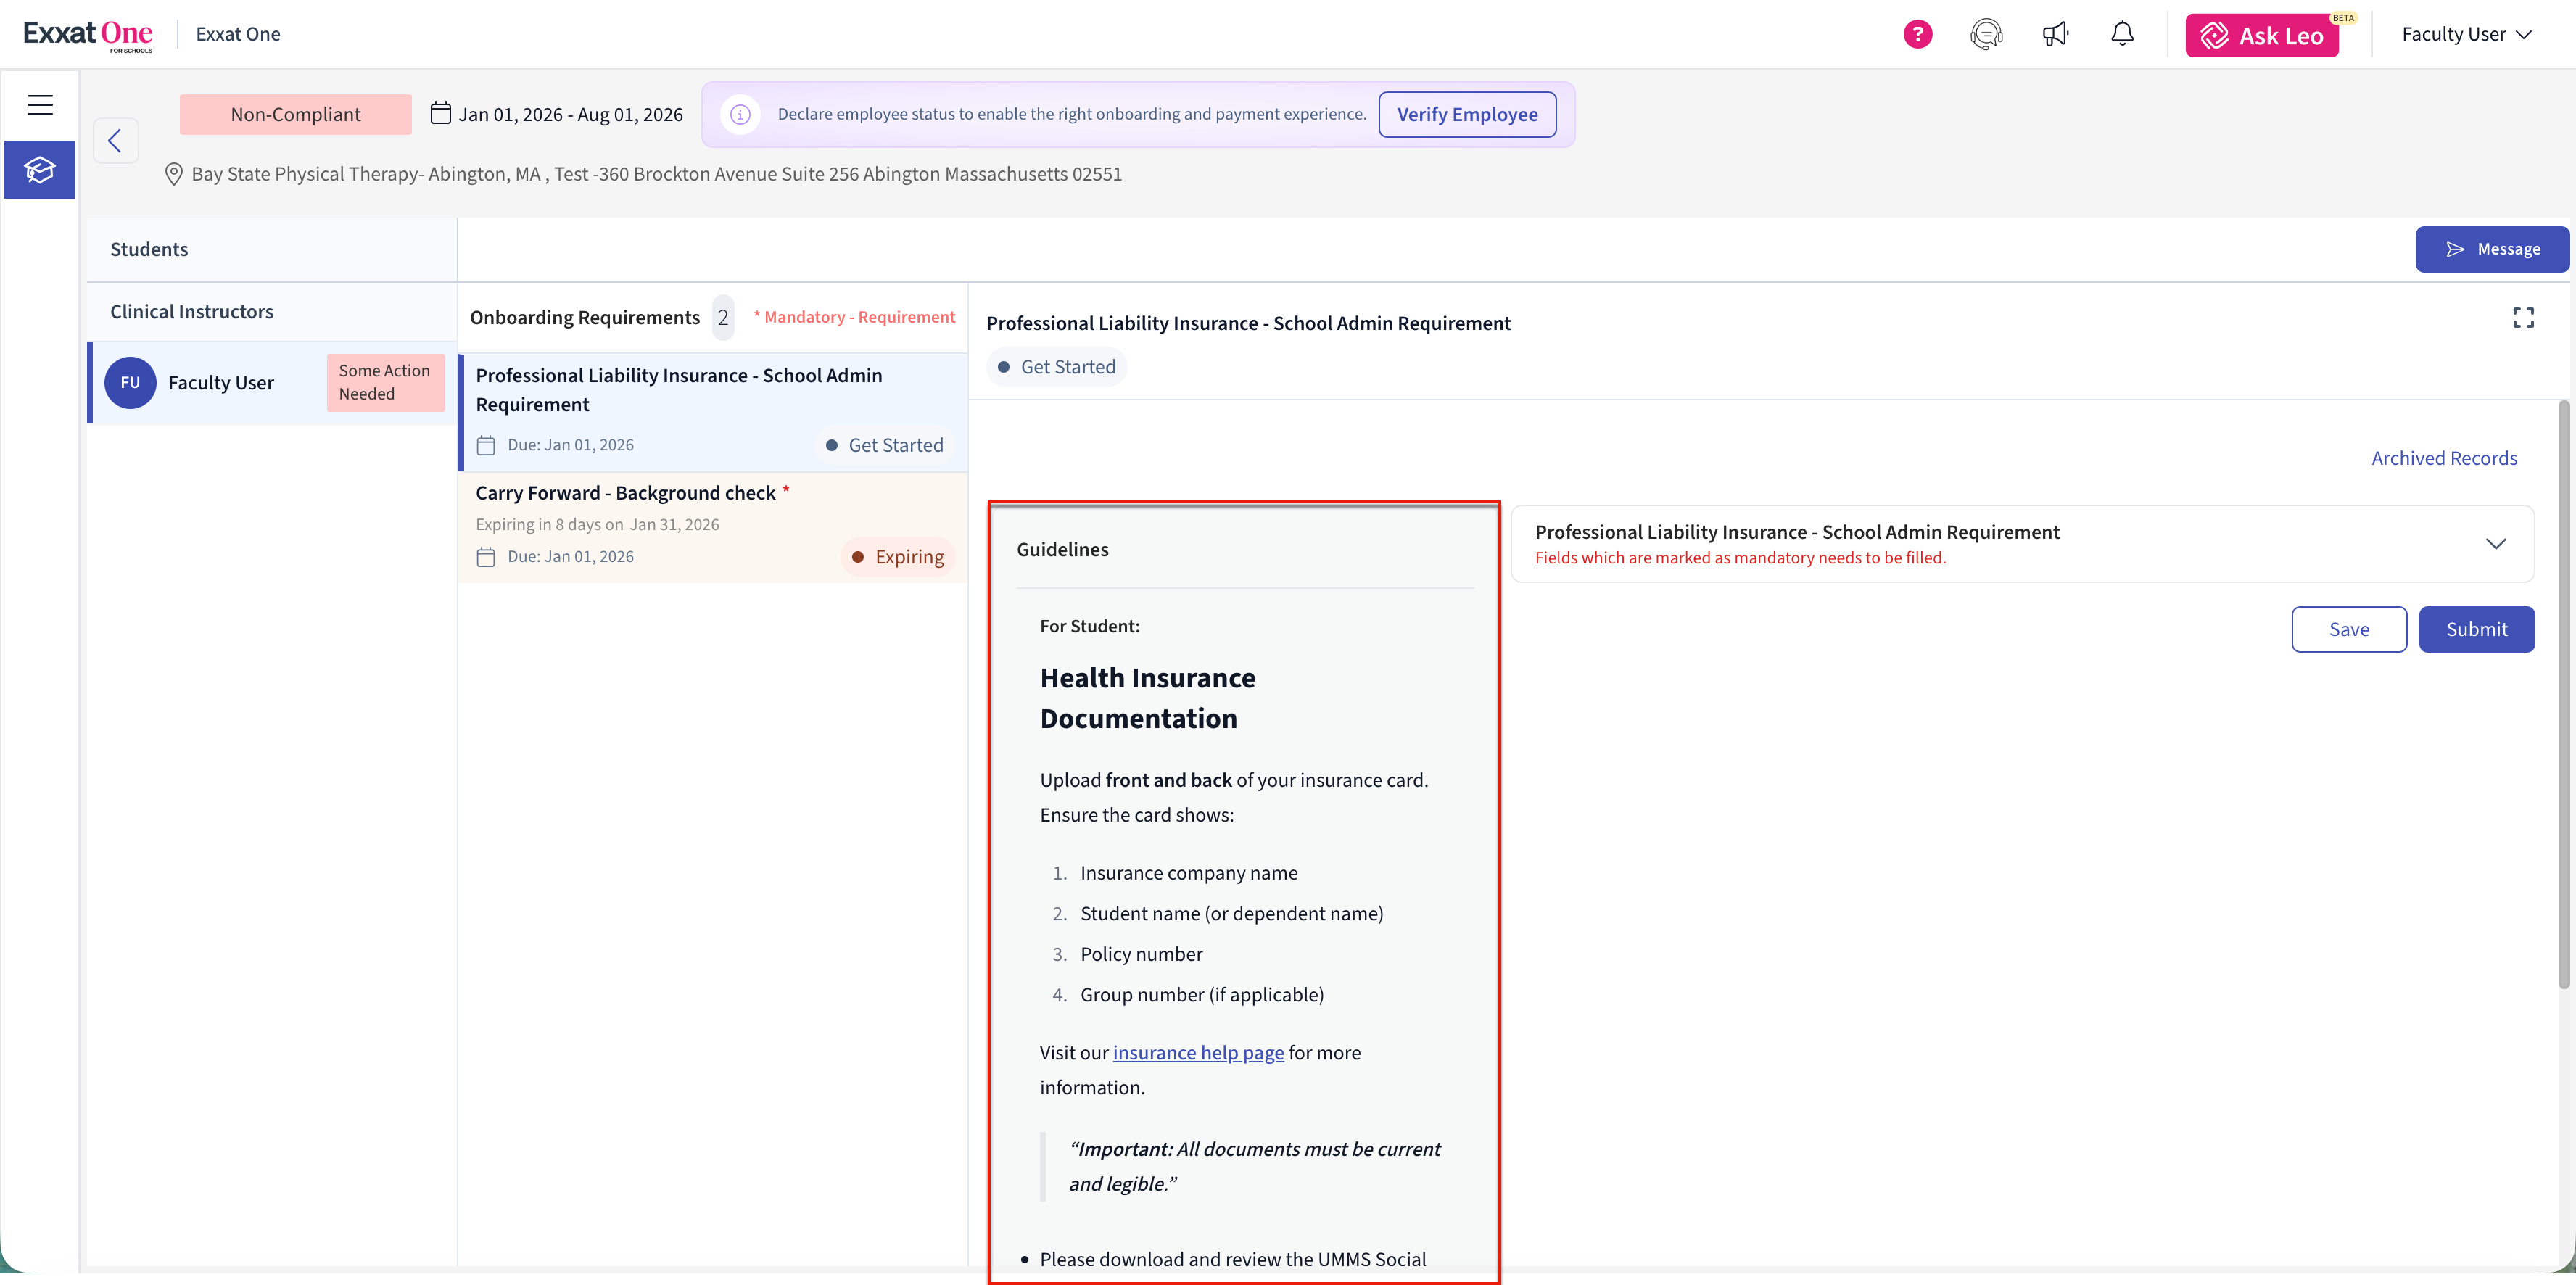The height and width of the screenshot is (1285, 2576).
Task: Expand Professional Liability Insurance form section
Action: [2495, 544]
